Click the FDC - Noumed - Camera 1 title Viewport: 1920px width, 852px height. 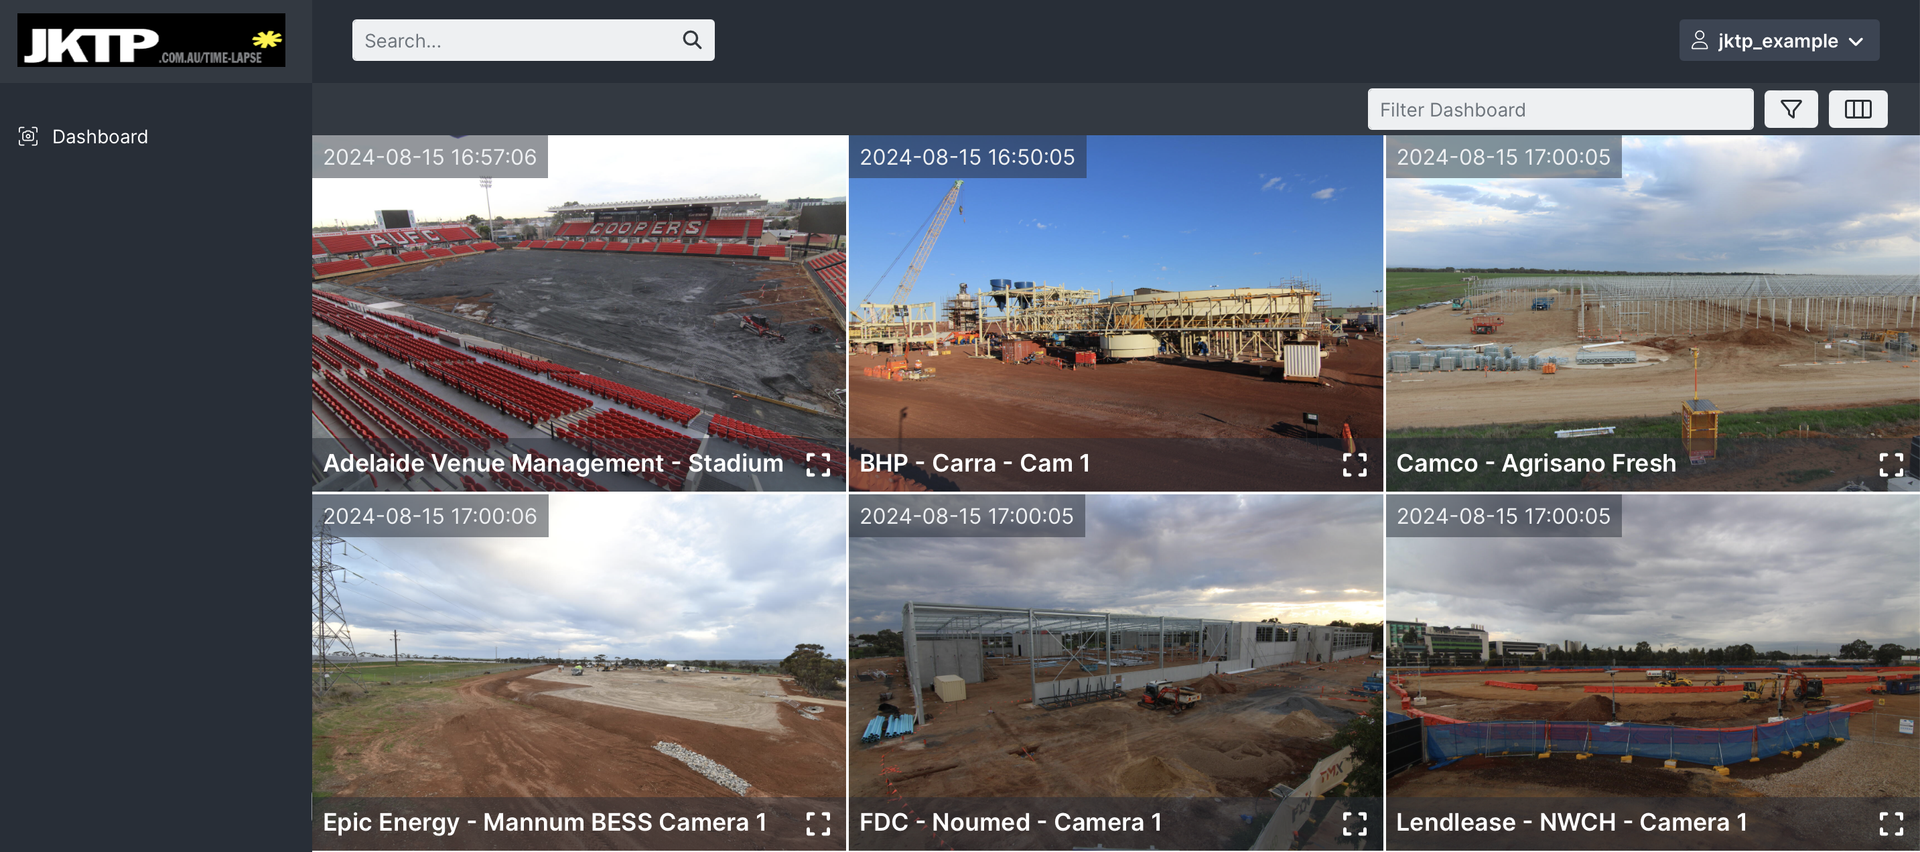[x=1011, y=822]
